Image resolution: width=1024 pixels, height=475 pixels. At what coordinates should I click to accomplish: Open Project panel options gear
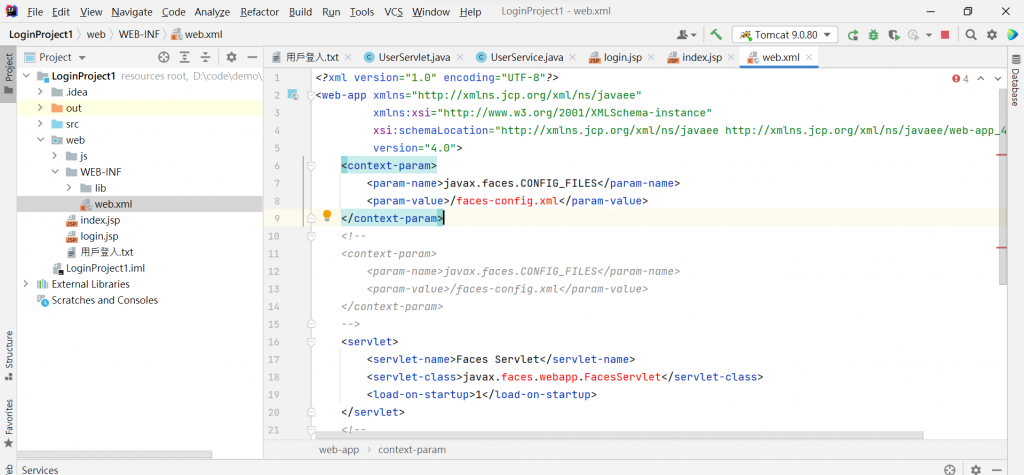[231, 57]
